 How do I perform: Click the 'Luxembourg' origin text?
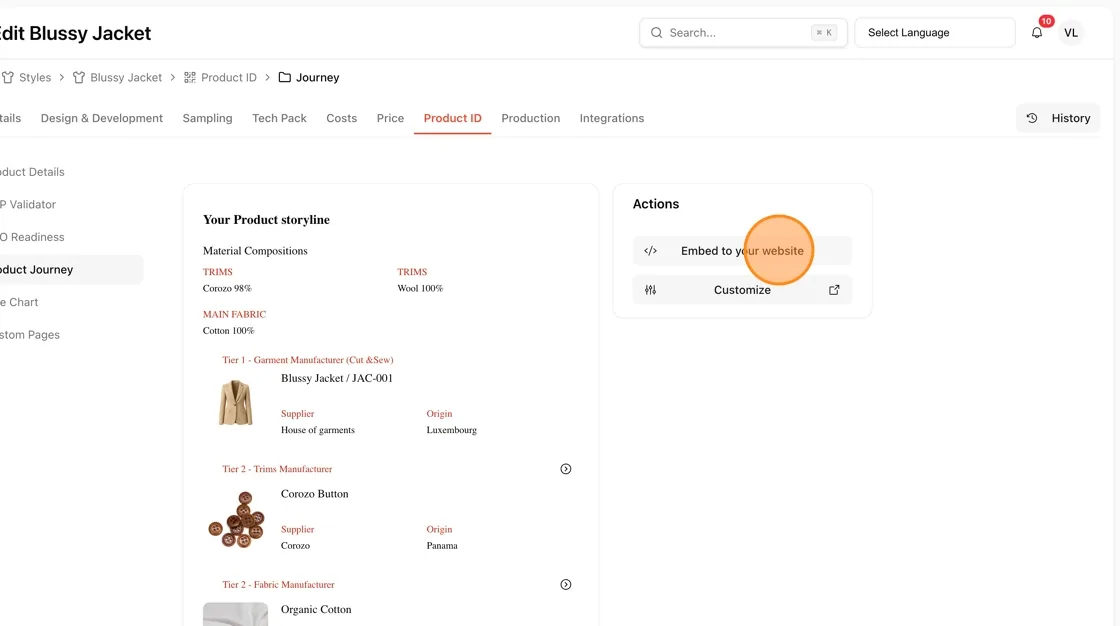pos(451,430)
